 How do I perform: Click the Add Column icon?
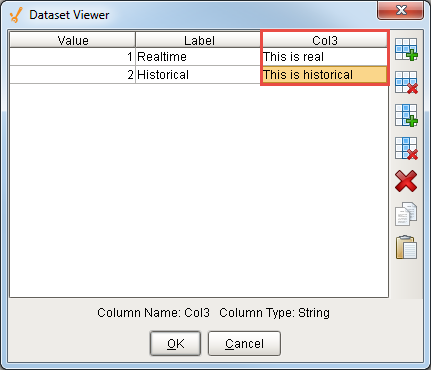pos(406,115)
